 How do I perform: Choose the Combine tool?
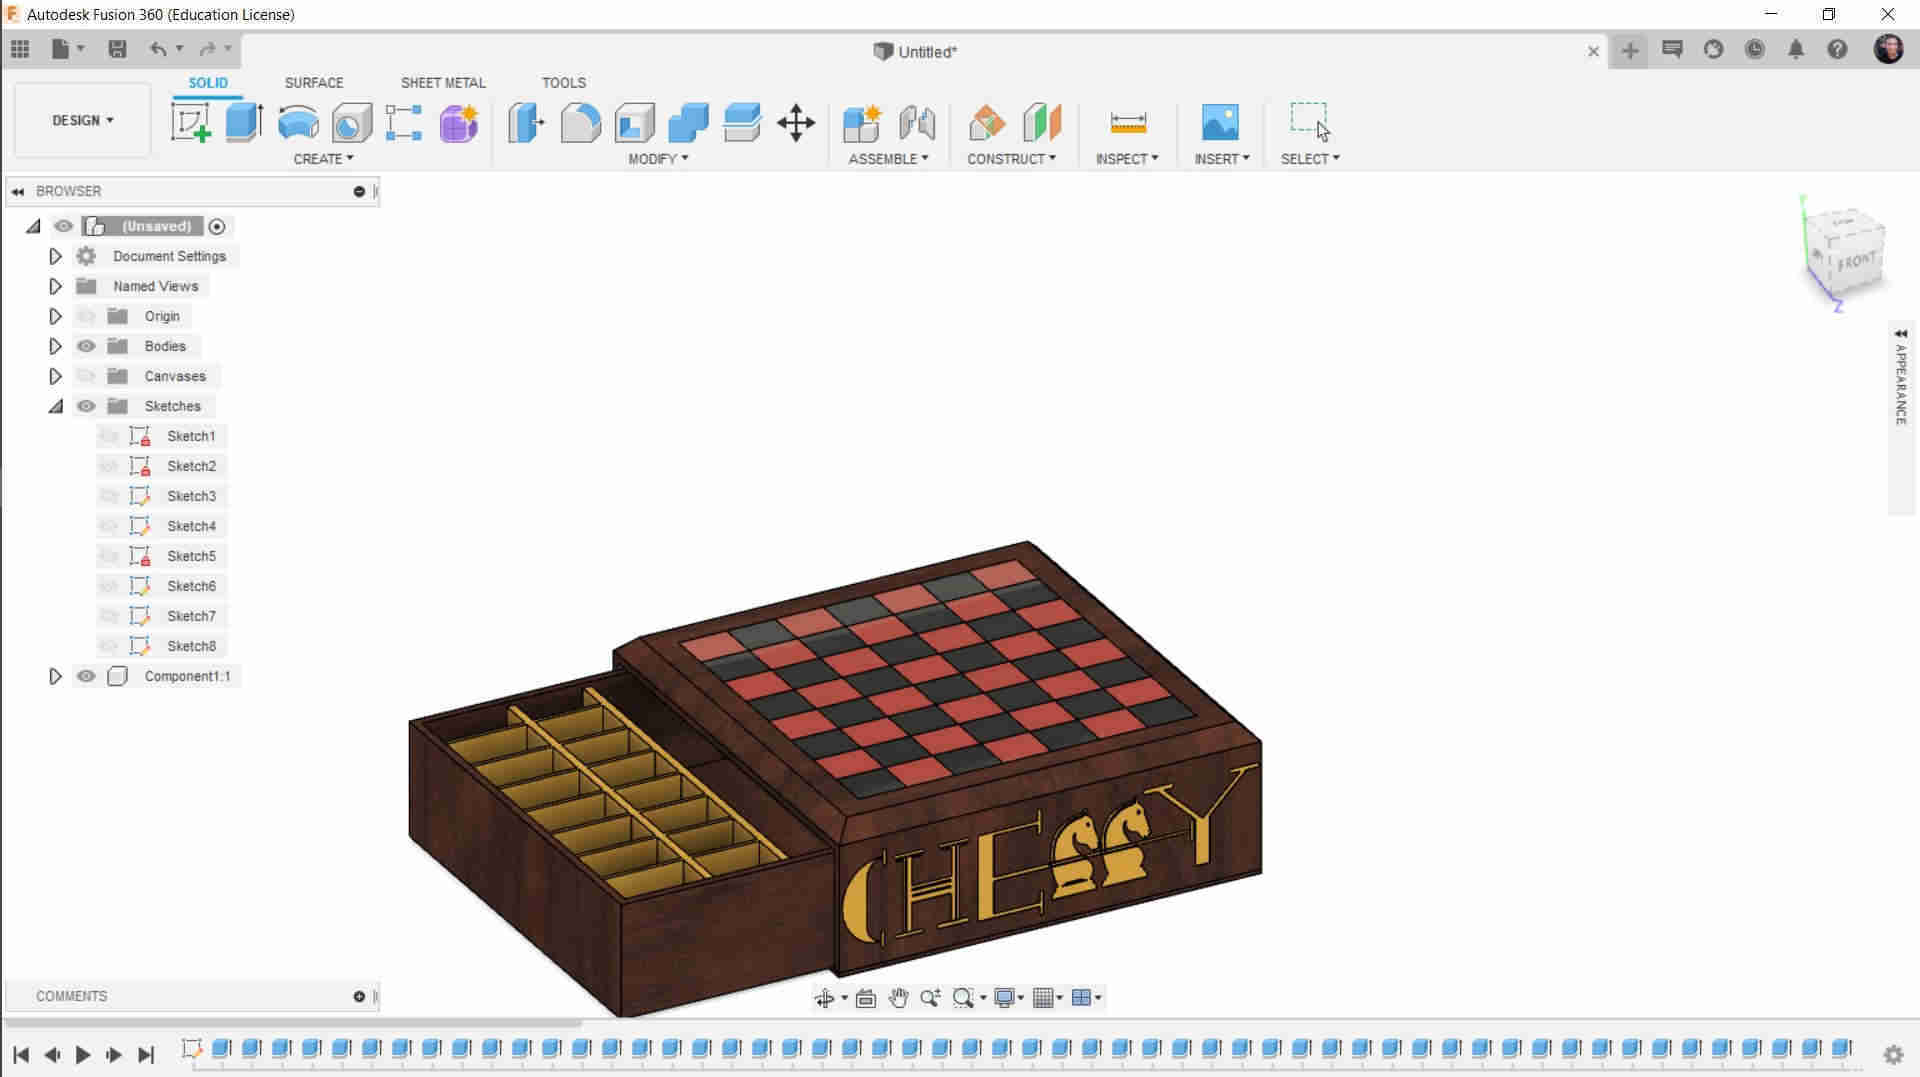(688, 123)
